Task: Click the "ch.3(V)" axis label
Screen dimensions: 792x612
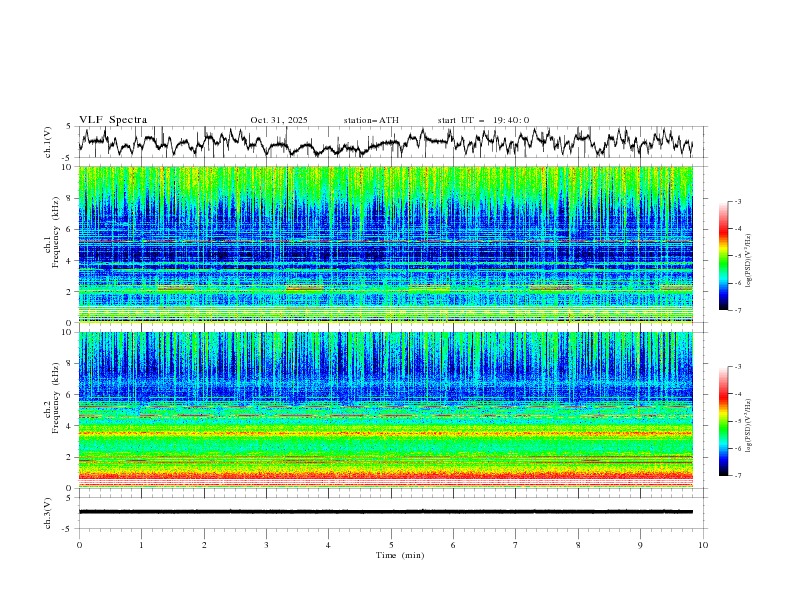Action: click(48, 513)
